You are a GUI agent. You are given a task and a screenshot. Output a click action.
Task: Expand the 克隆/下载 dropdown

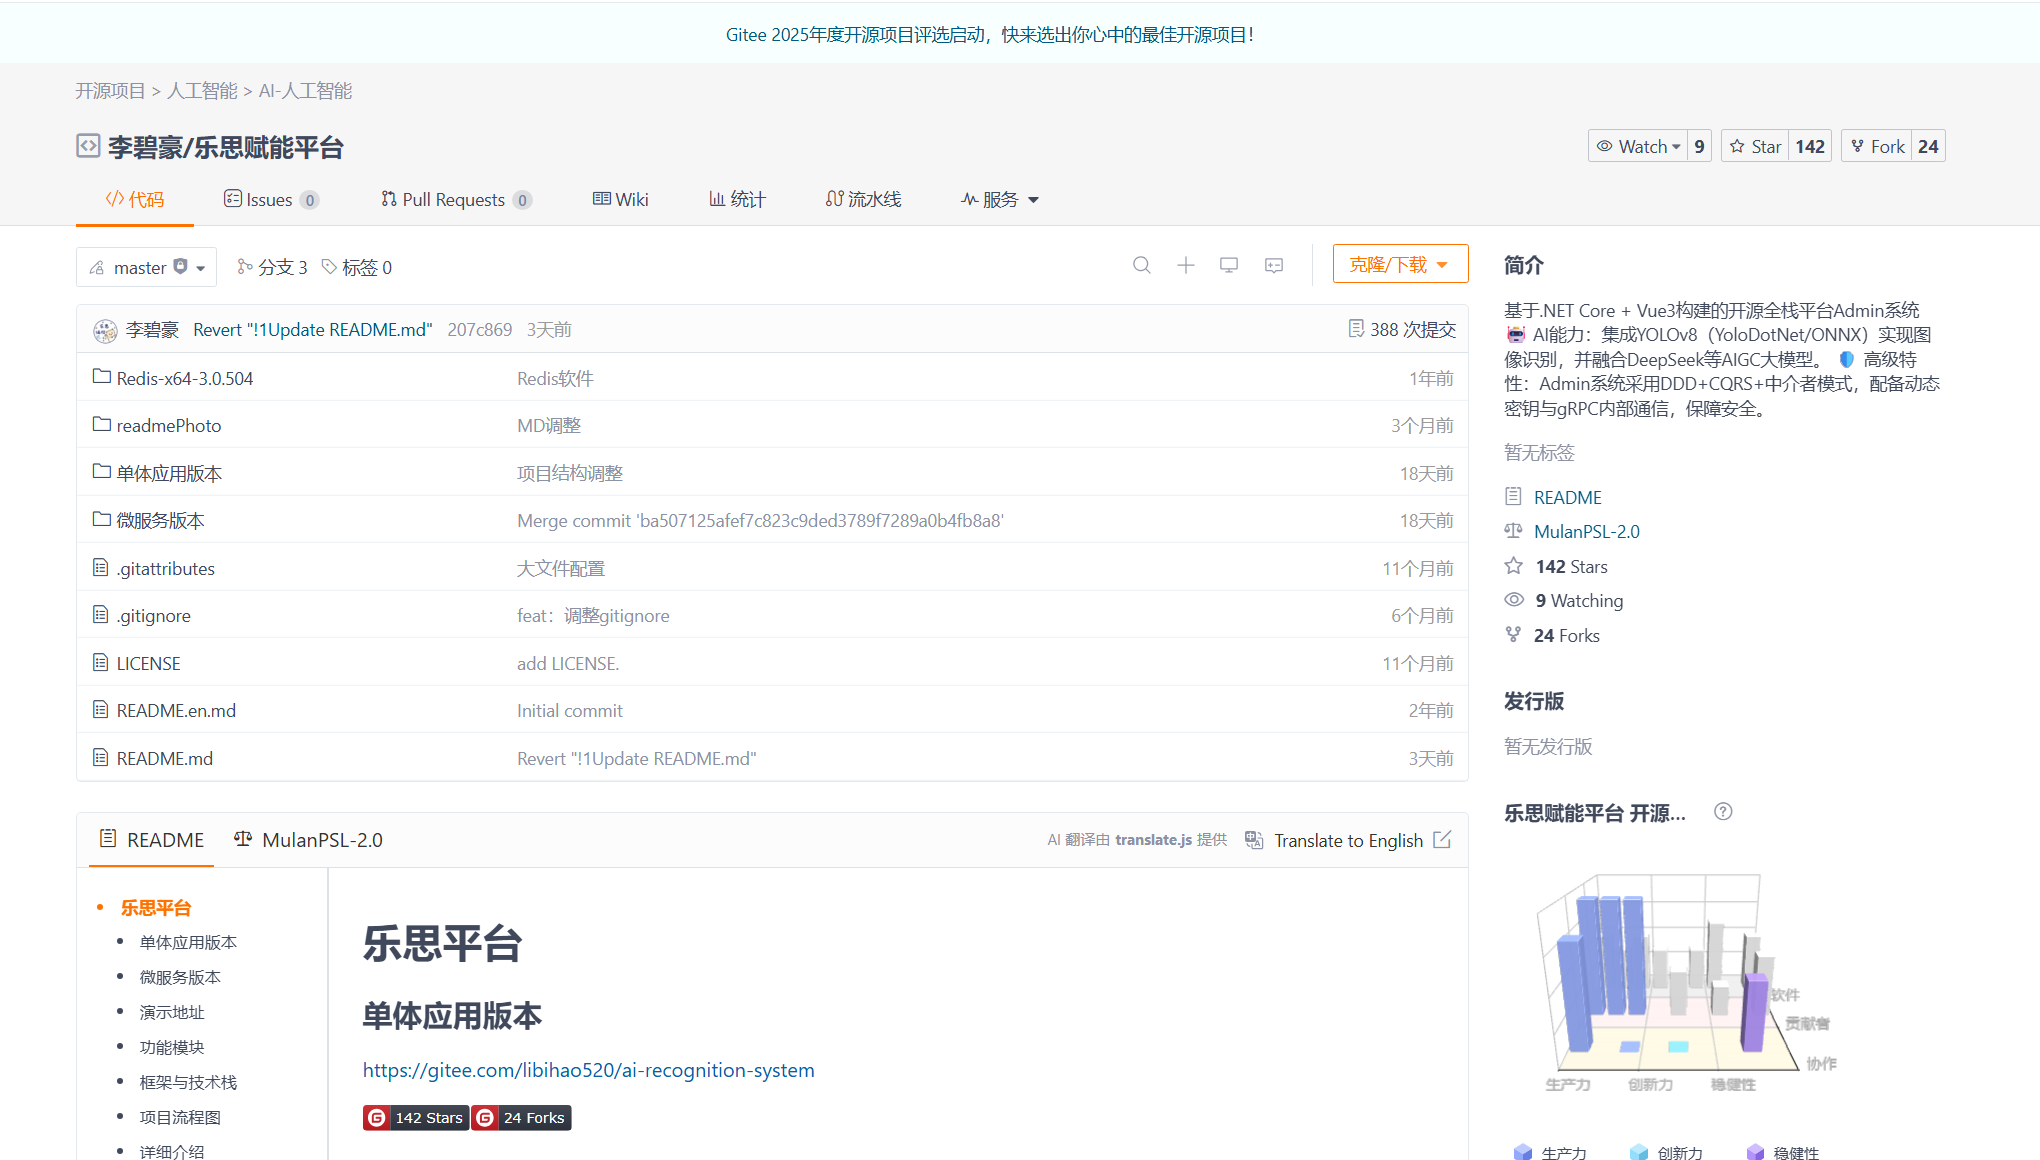click(1399, 264)
